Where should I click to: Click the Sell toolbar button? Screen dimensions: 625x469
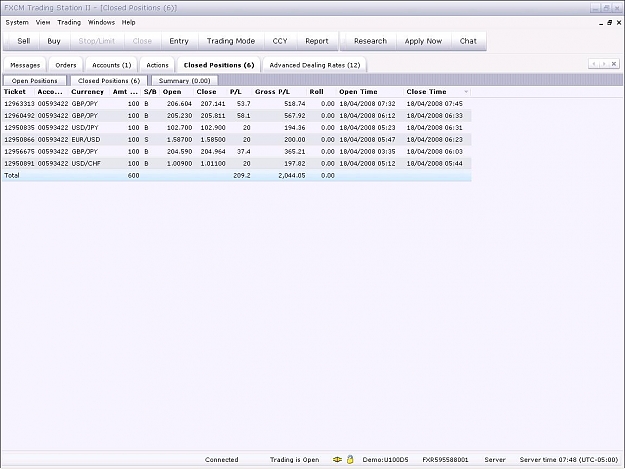[24, 41]
